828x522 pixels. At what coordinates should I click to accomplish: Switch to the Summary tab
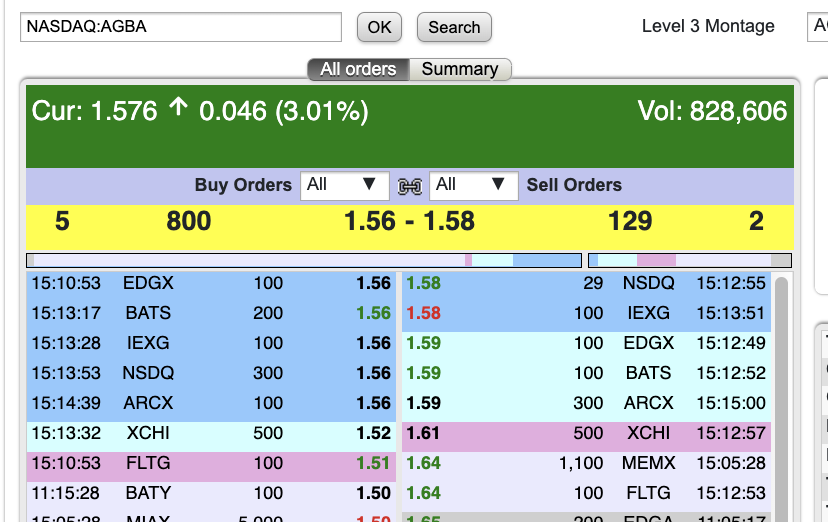click(x=460, y=69)
